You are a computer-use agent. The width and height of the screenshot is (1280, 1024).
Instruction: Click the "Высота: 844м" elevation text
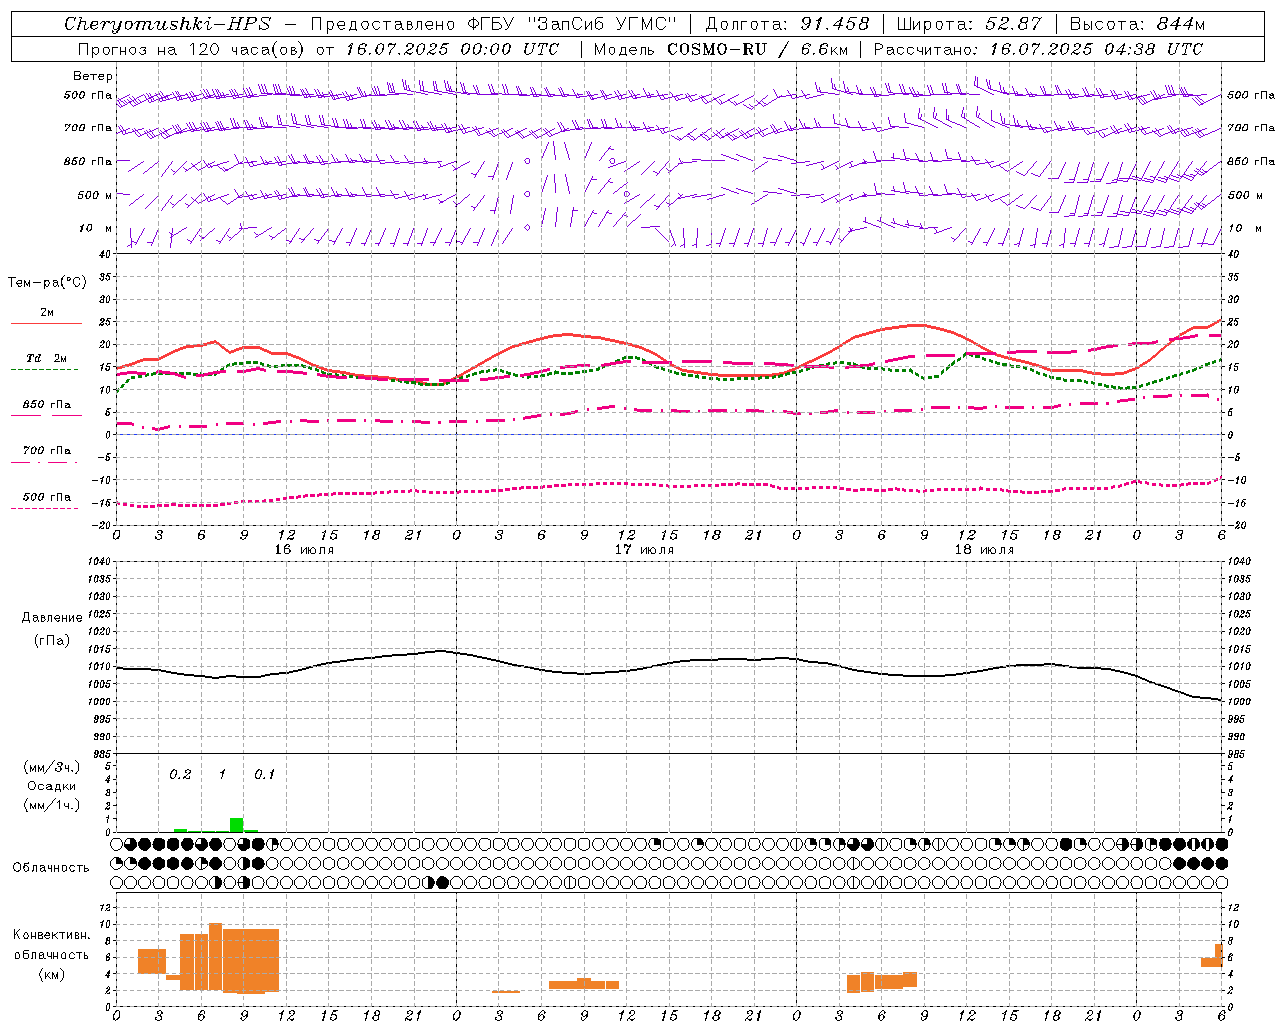(x=1137, y=24)
